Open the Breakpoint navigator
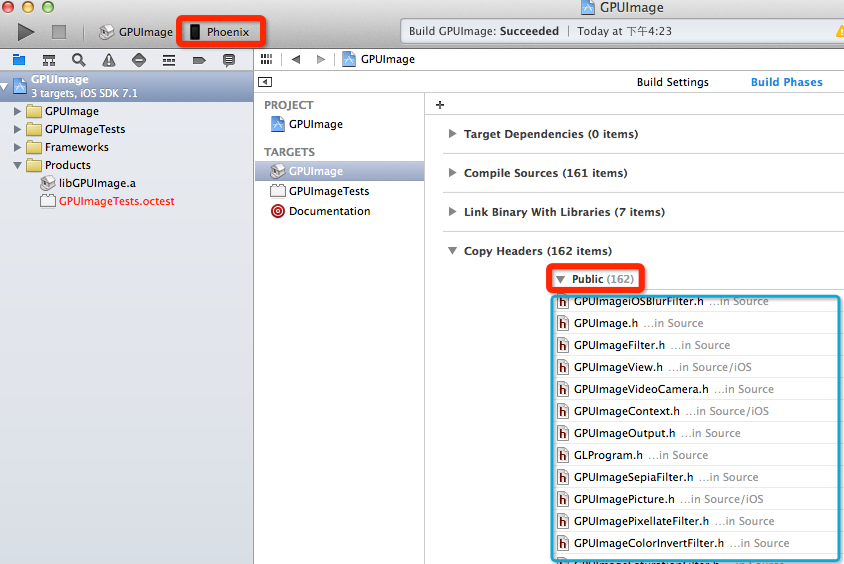Screen dimensions: 844x564 (x=198, y=60)
